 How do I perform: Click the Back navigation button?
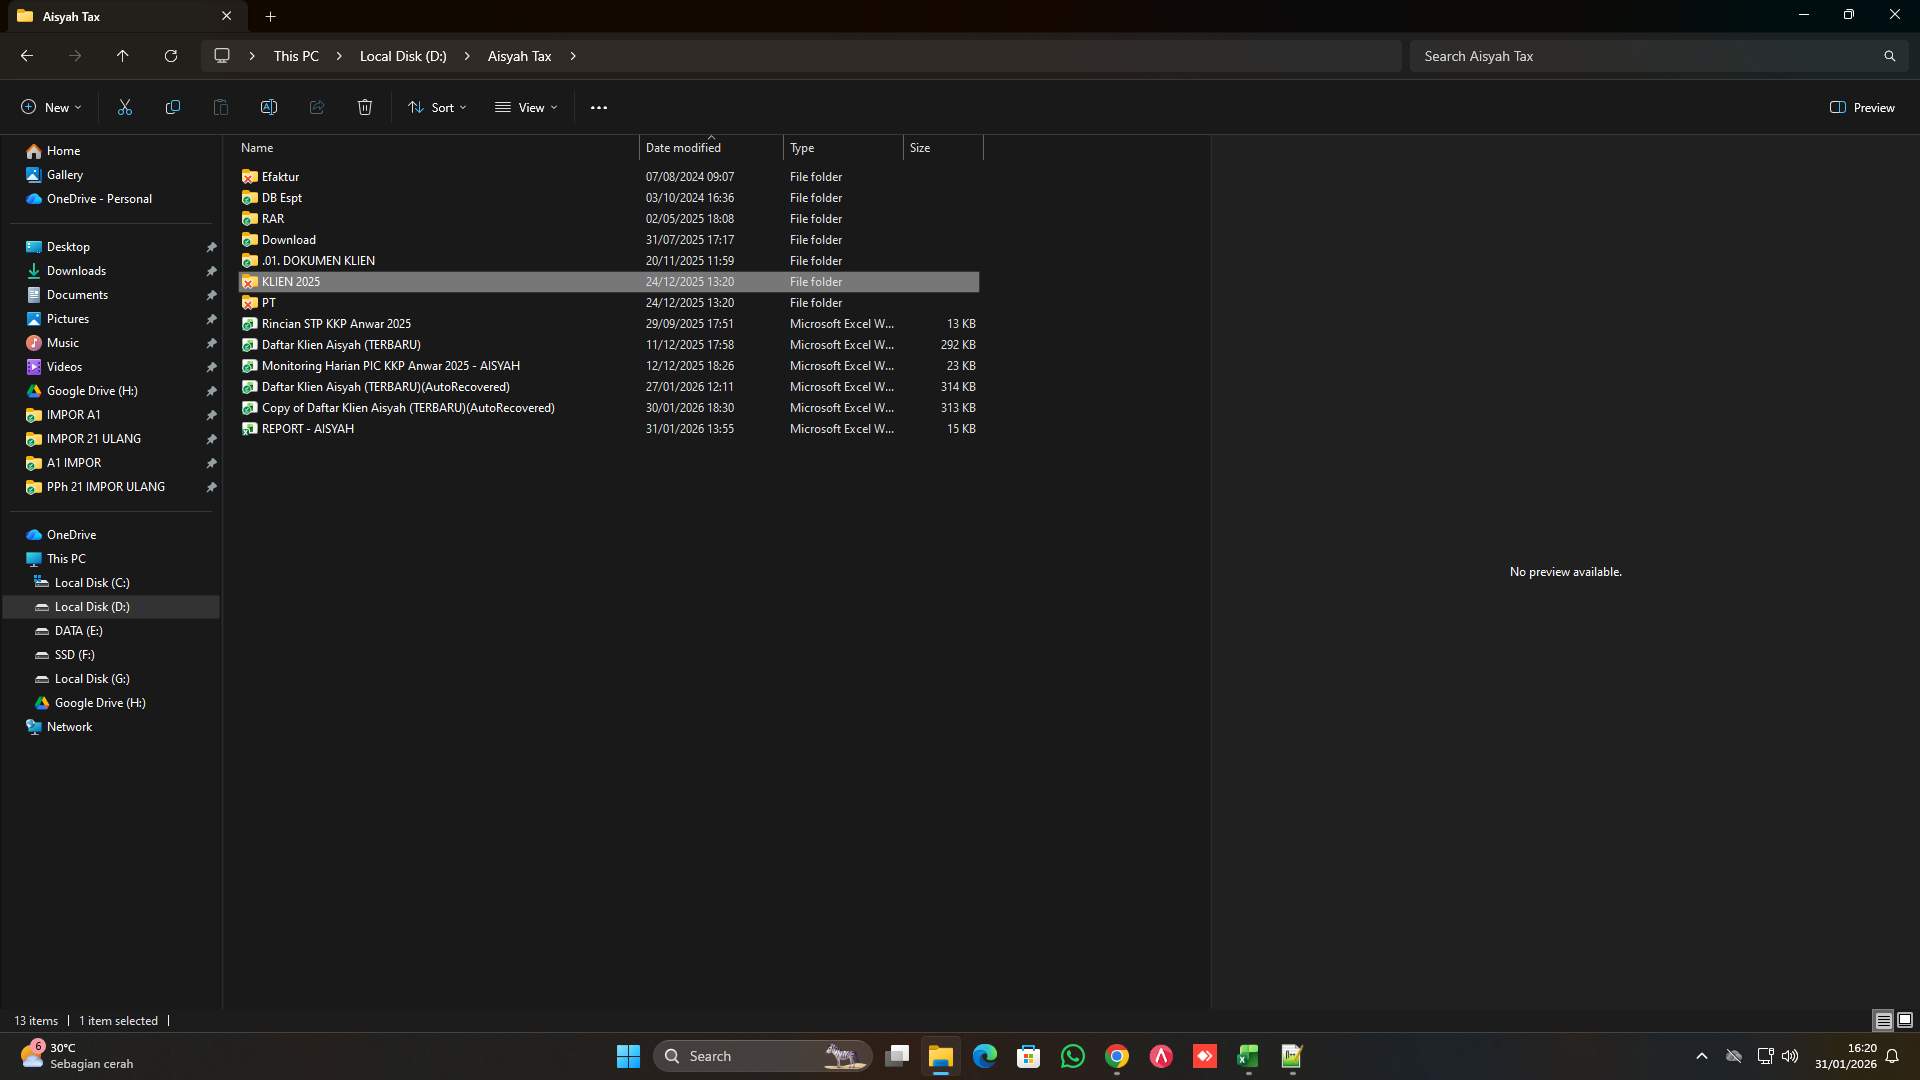pos(26,56)
